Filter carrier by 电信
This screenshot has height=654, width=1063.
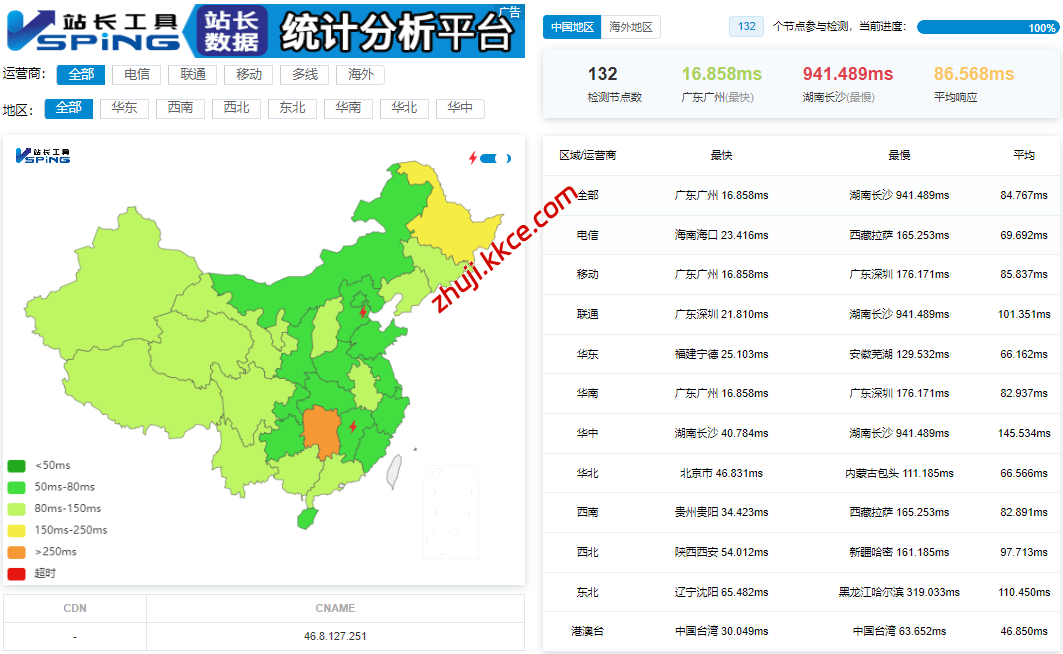[x=137, y=74]
